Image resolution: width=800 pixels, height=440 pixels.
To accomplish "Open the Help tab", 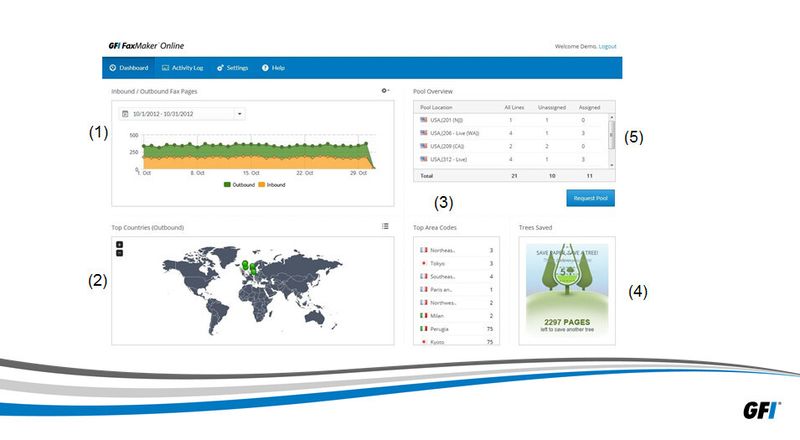I will 273,68.
